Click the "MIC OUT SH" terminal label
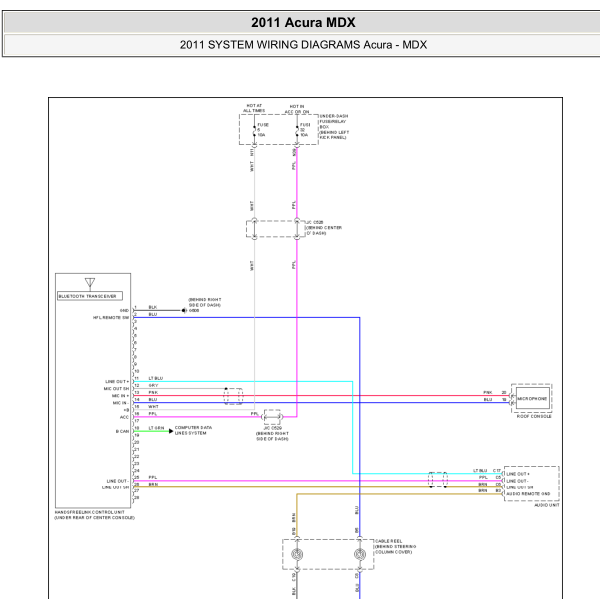 (x=116, y=389)
